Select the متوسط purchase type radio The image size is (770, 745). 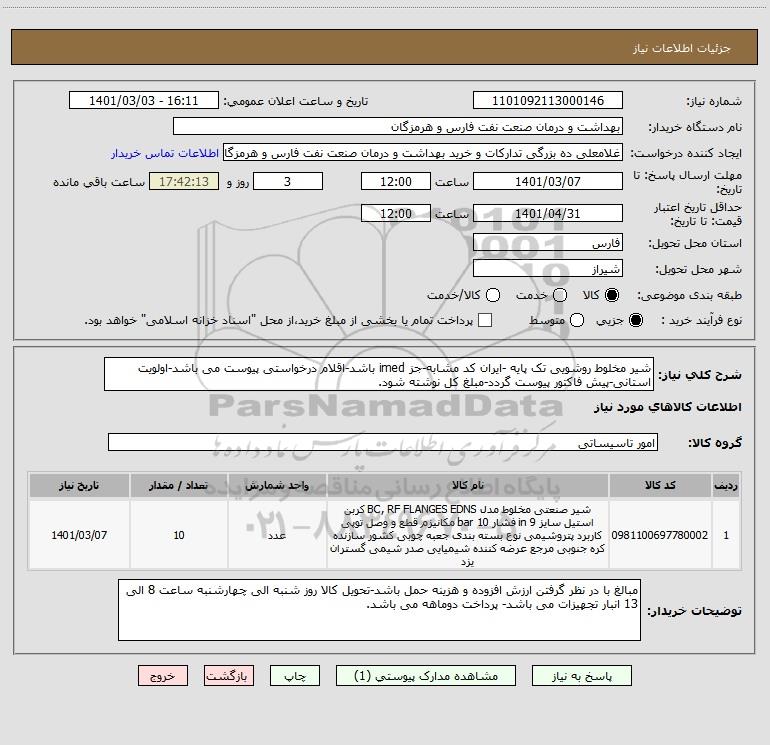tap(577, 320)
